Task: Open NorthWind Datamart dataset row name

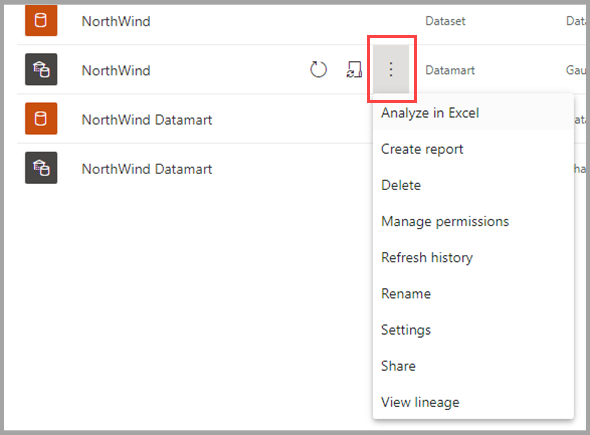Action: tap(147, 120)
